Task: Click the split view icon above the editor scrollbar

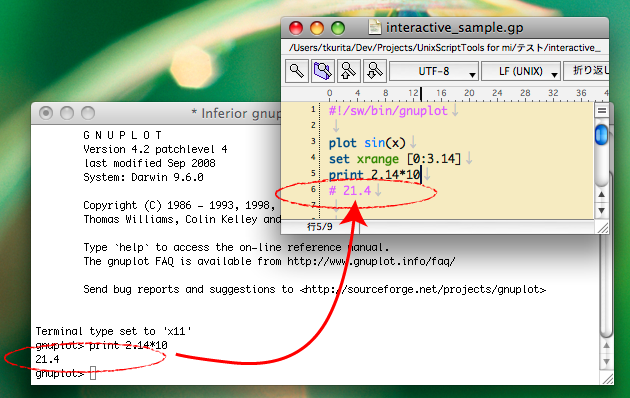Action: [601, 110]
